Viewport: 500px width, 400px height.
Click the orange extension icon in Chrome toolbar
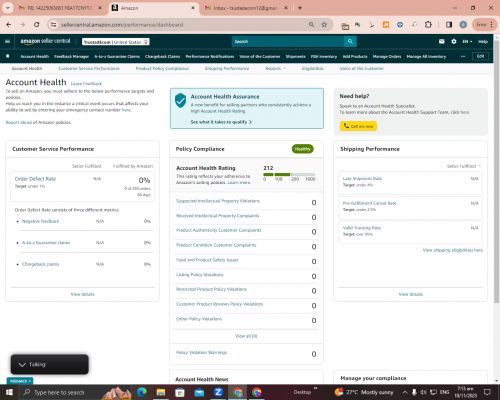386,25
